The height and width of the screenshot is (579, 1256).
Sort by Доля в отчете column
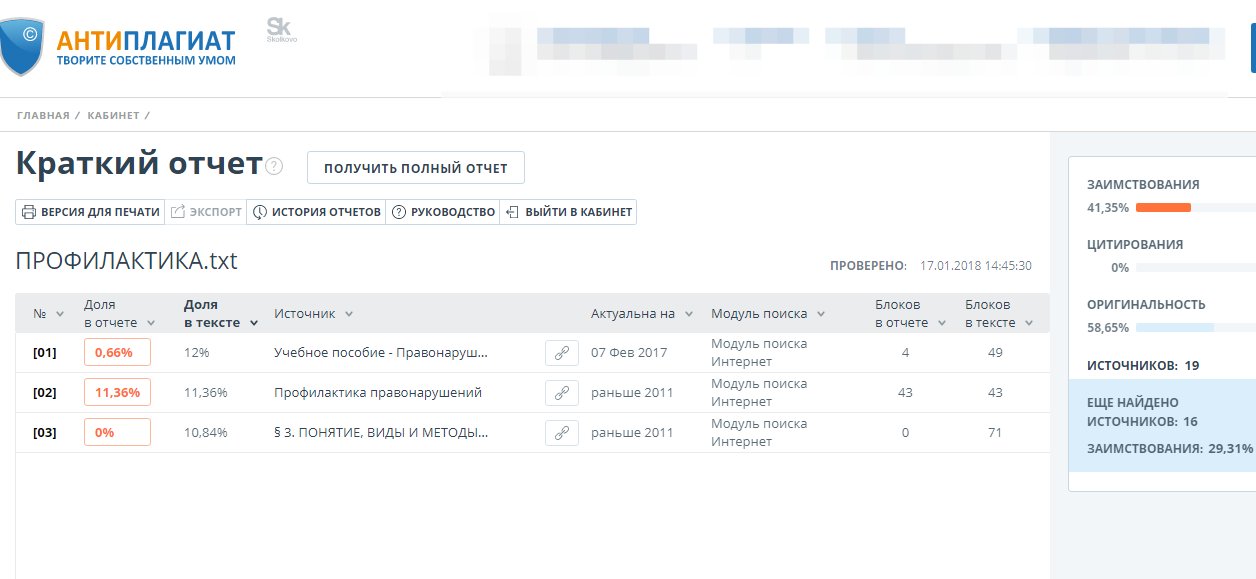click(x=119, y=314)
